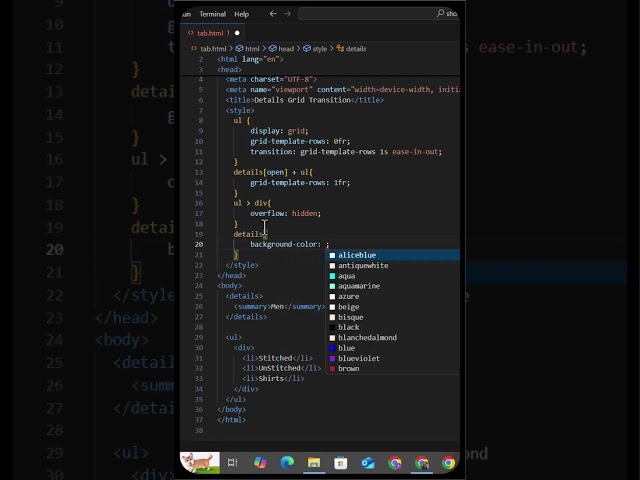Click the search magnifier icon
Viewport: 640px width, 480px height.
pyautogui.click(x=440, y=13)
